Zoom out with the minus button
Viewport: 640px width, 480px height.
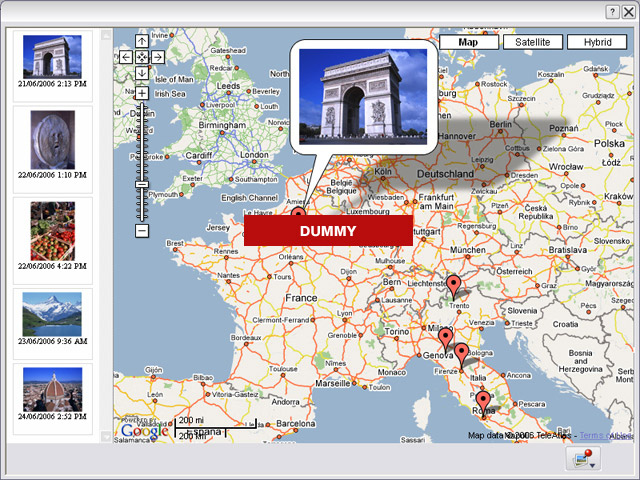(x=142, y=231)
